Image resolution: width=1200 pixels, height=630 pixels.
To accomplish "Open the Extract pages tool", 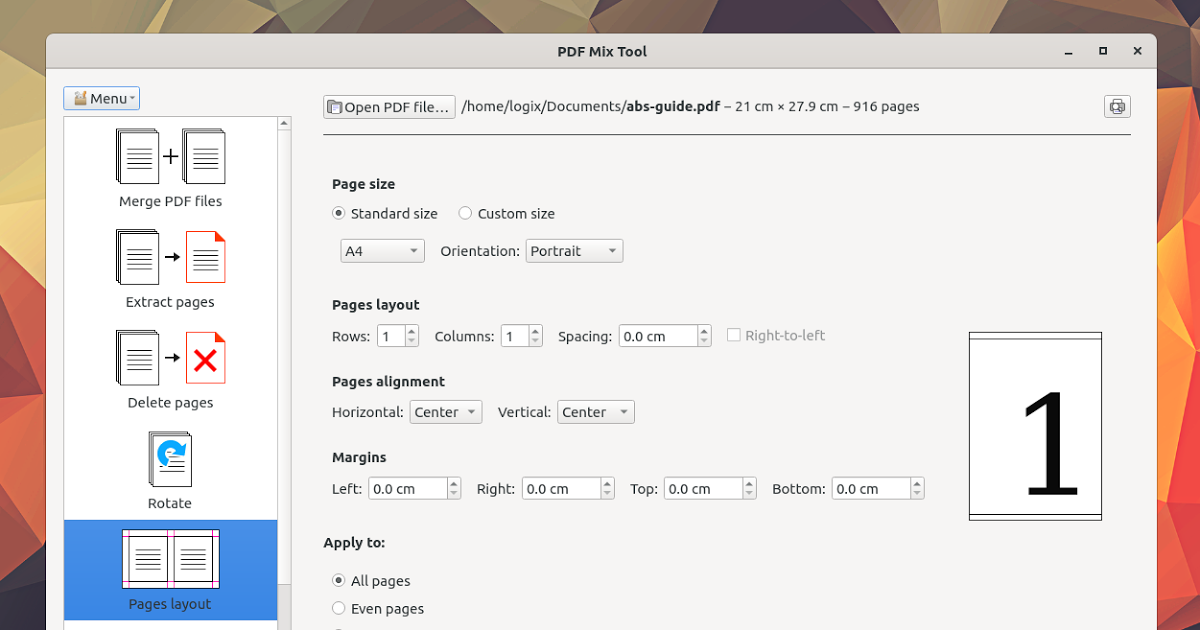I will point(170,268).
